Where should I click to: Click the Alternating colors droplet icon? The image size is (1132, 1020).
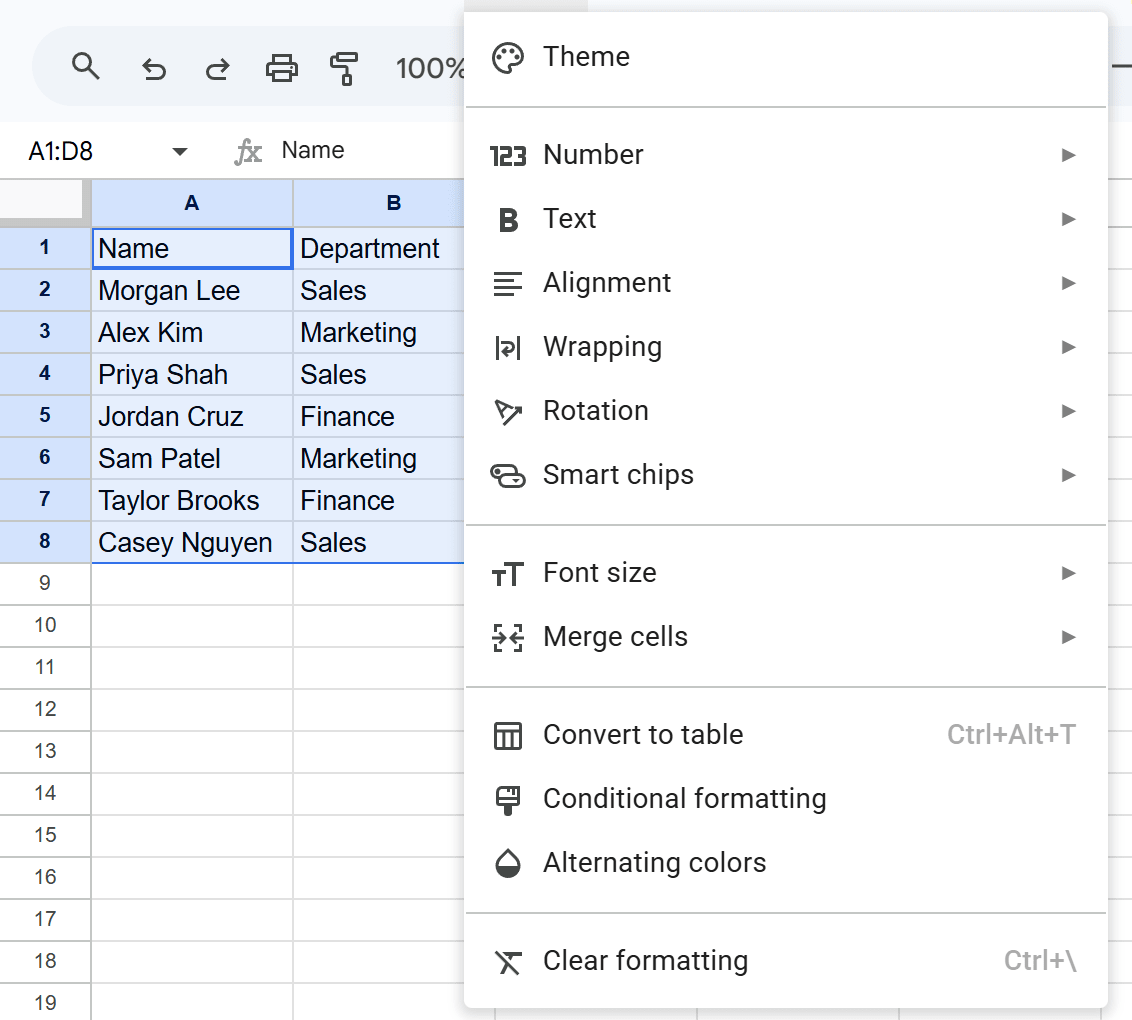tap(508, 863)
